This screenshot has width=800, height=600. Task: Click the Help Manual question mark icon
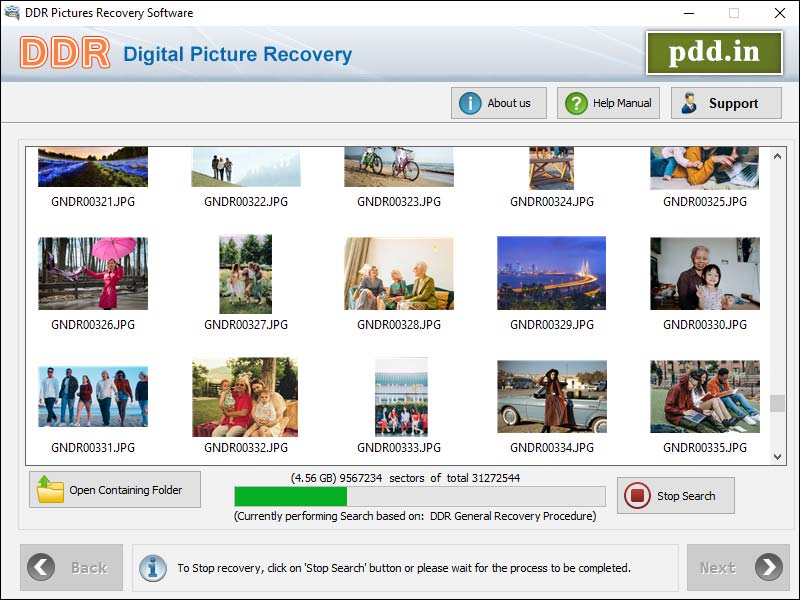(x=575, y=102)
